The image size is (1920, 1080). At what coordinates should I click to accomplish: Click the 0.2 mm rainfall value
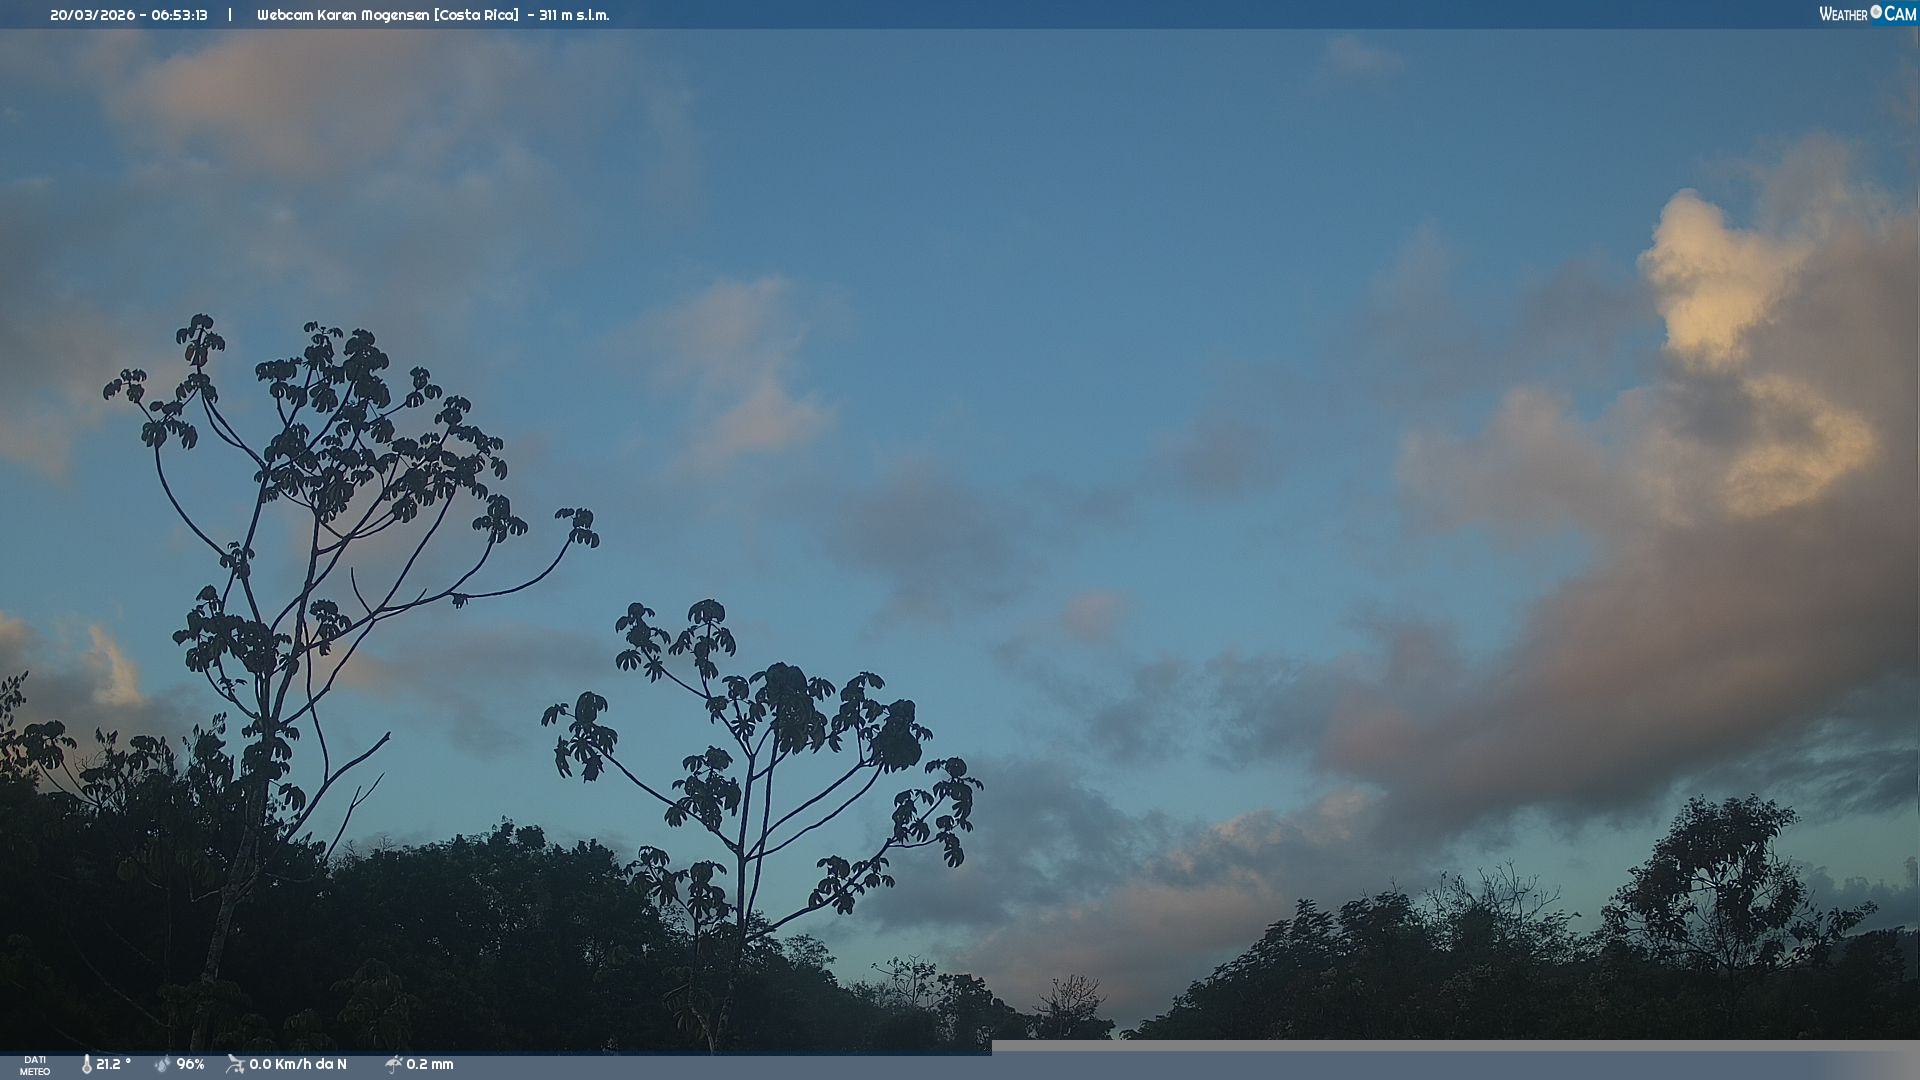point(430,1065)
